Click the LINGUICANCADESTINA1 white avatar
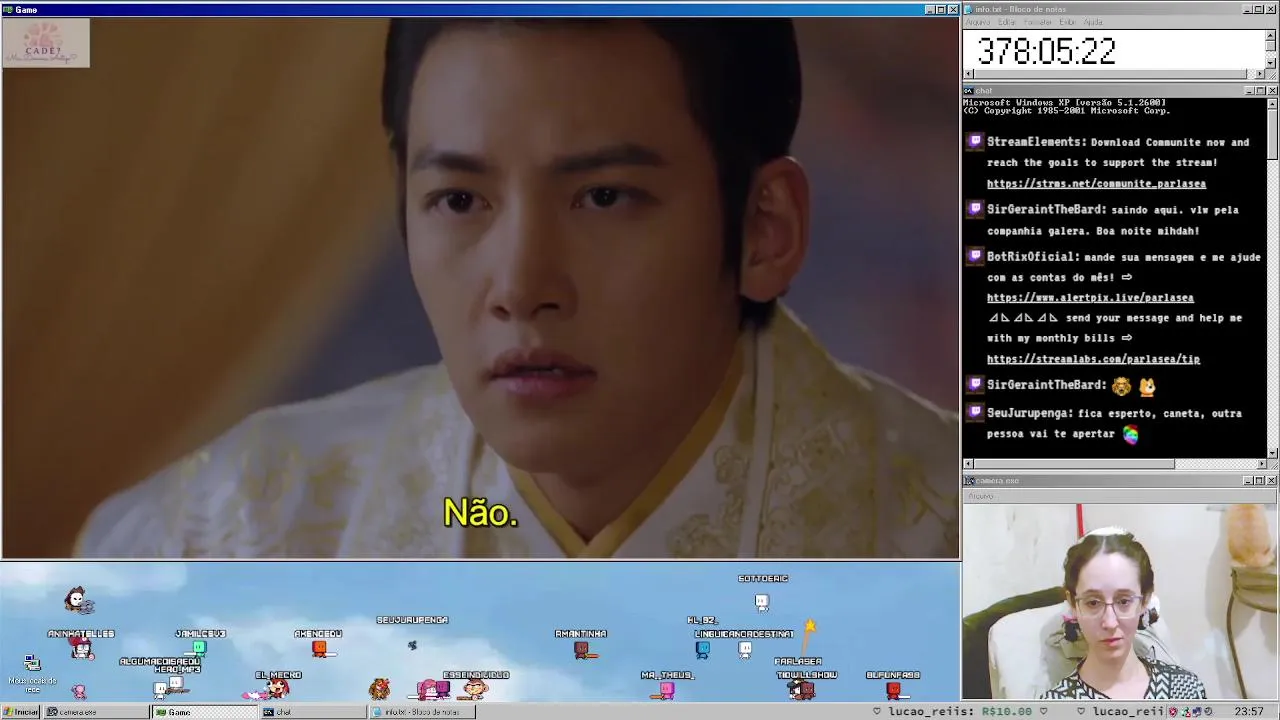Image resolution: width=1280 pixels, height=720 pixels. point(745,649)
